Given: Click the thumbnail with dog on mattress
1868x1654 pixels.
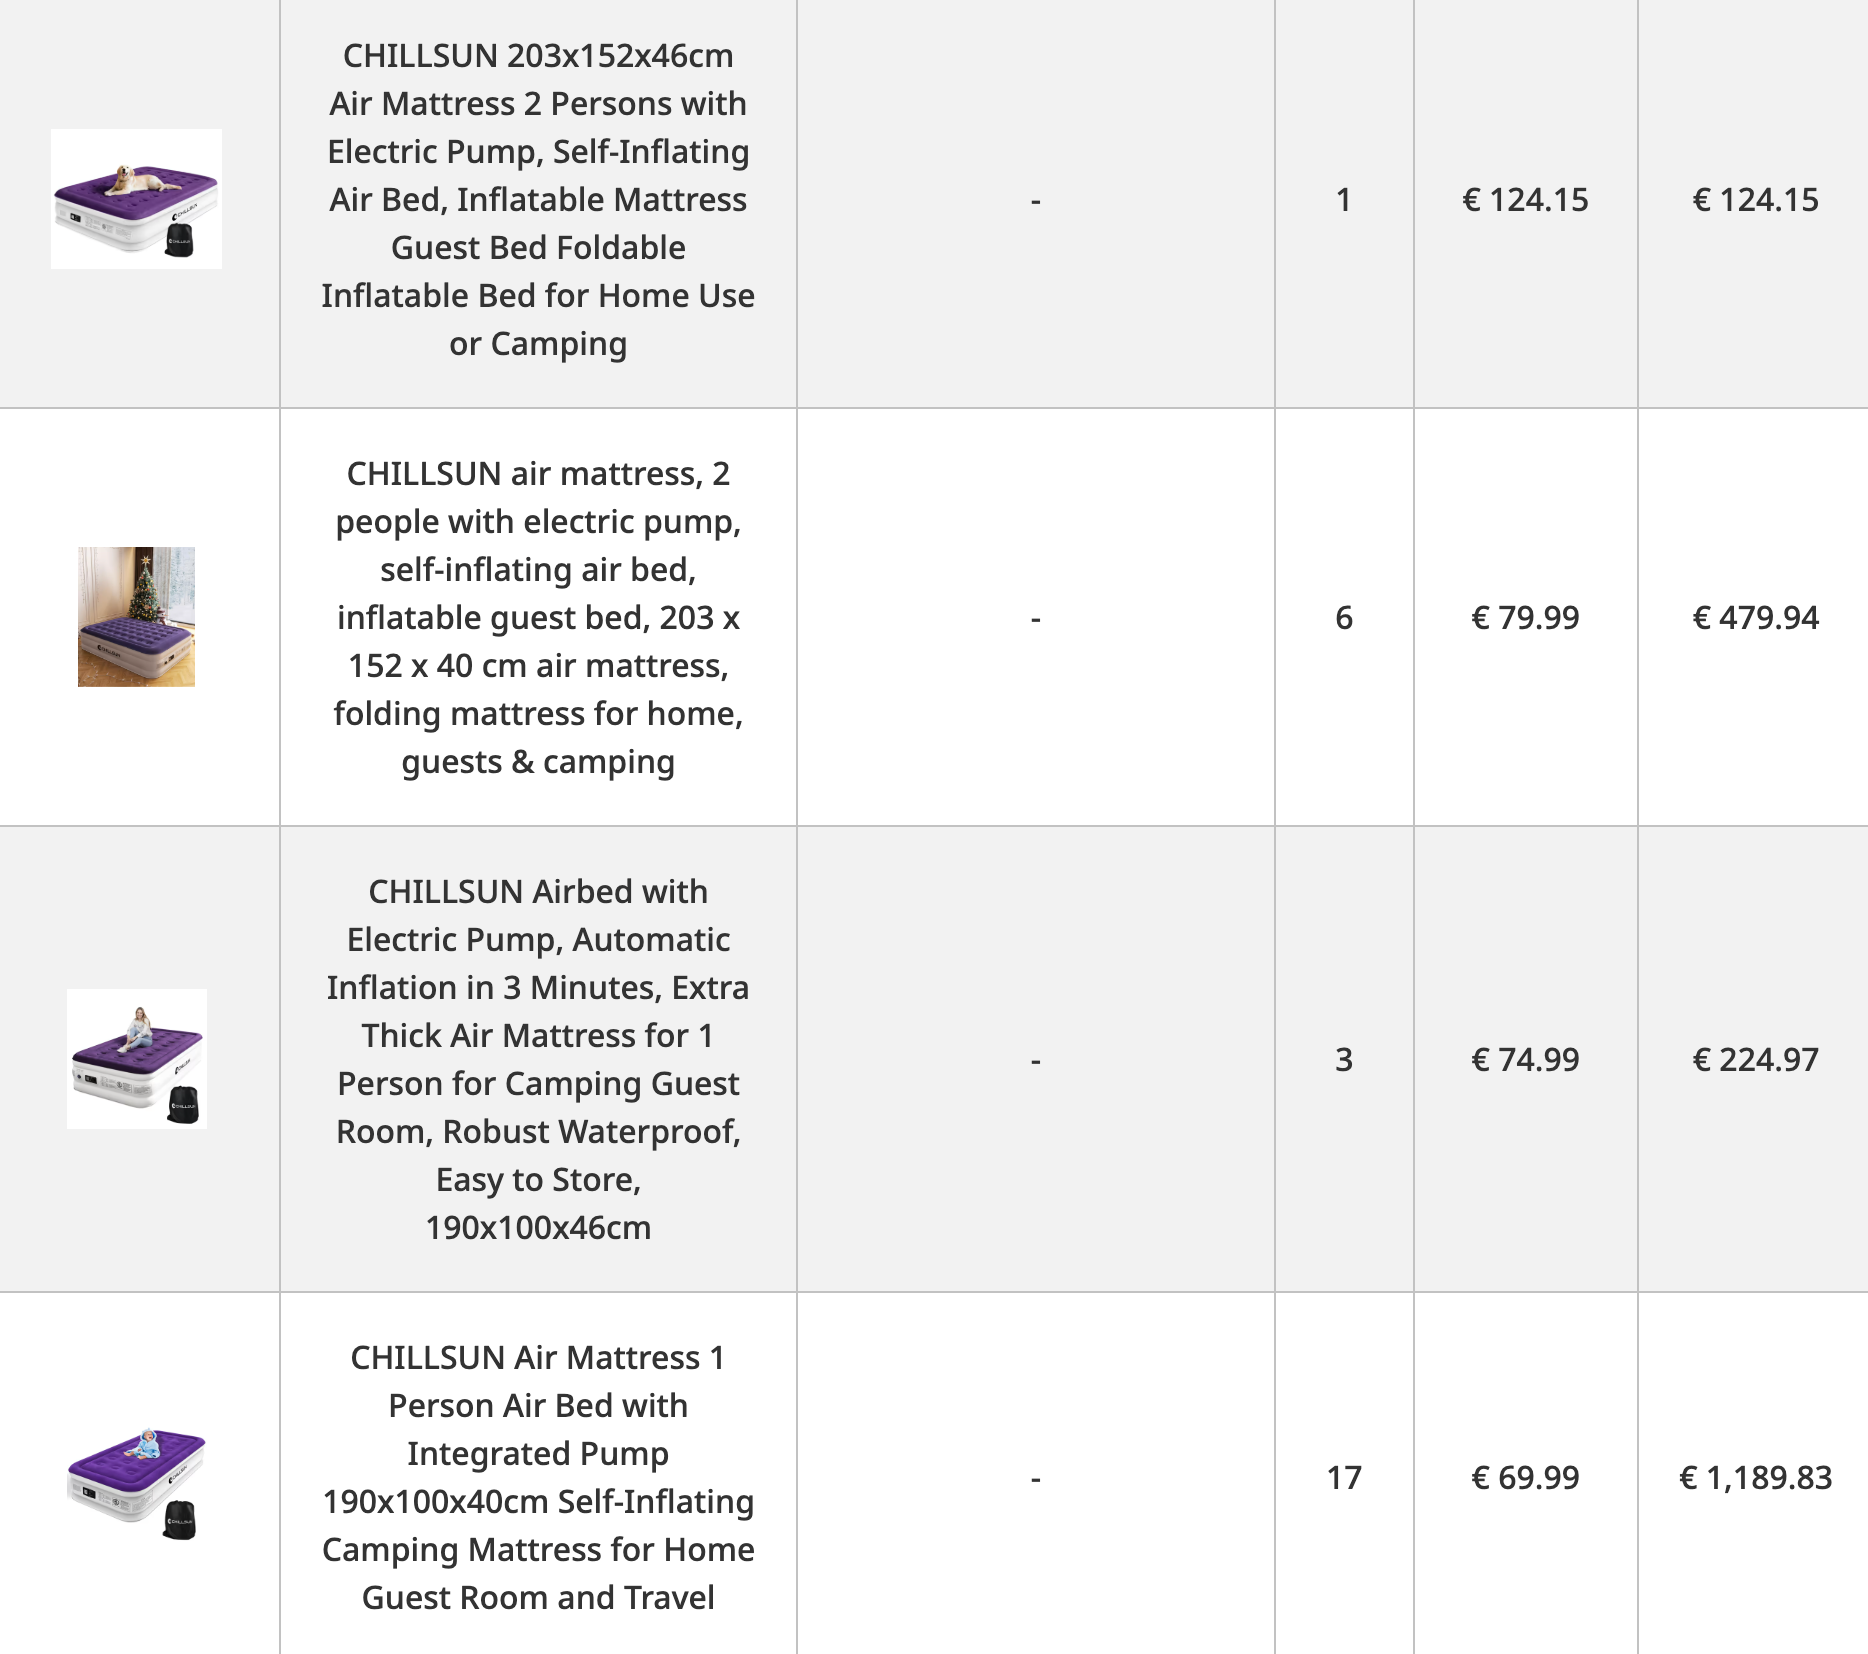Looking at the screenshot, I should (136, 199).
